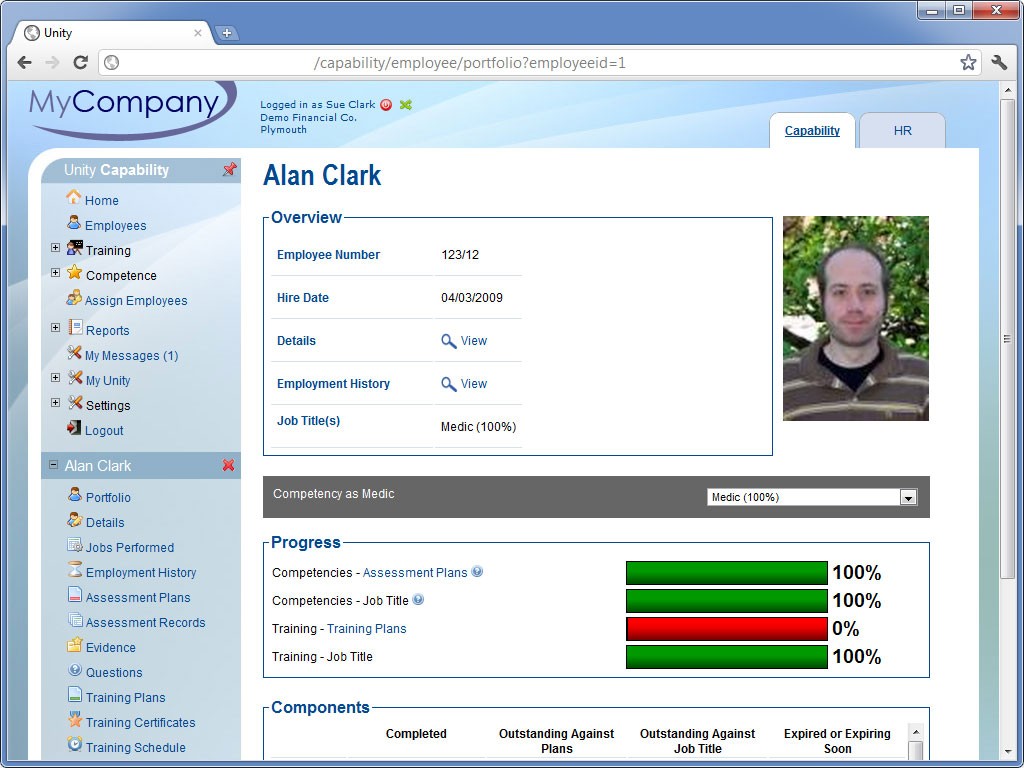This screenshot has height=768, width=1024.
Task: Expand the Training tree node
Action: [x=56, y=248]
